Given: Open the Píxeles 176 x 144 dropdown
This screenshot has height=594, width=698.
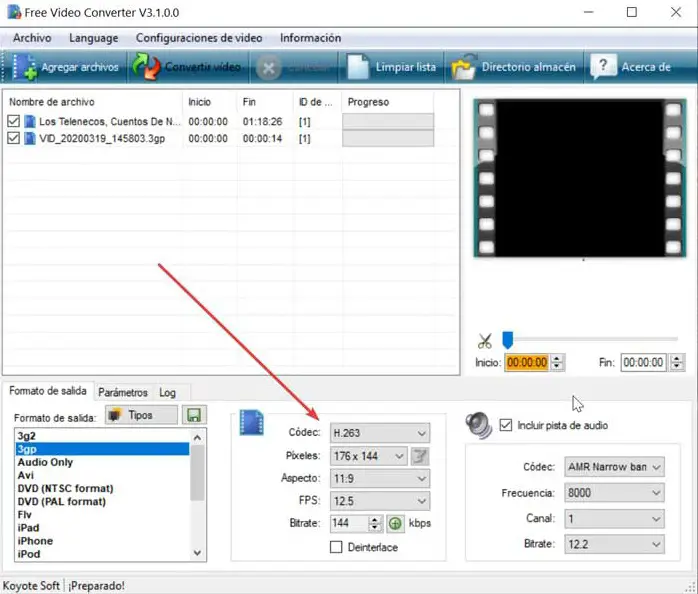Looking at the screenshot, I should (x=369, y=456).
